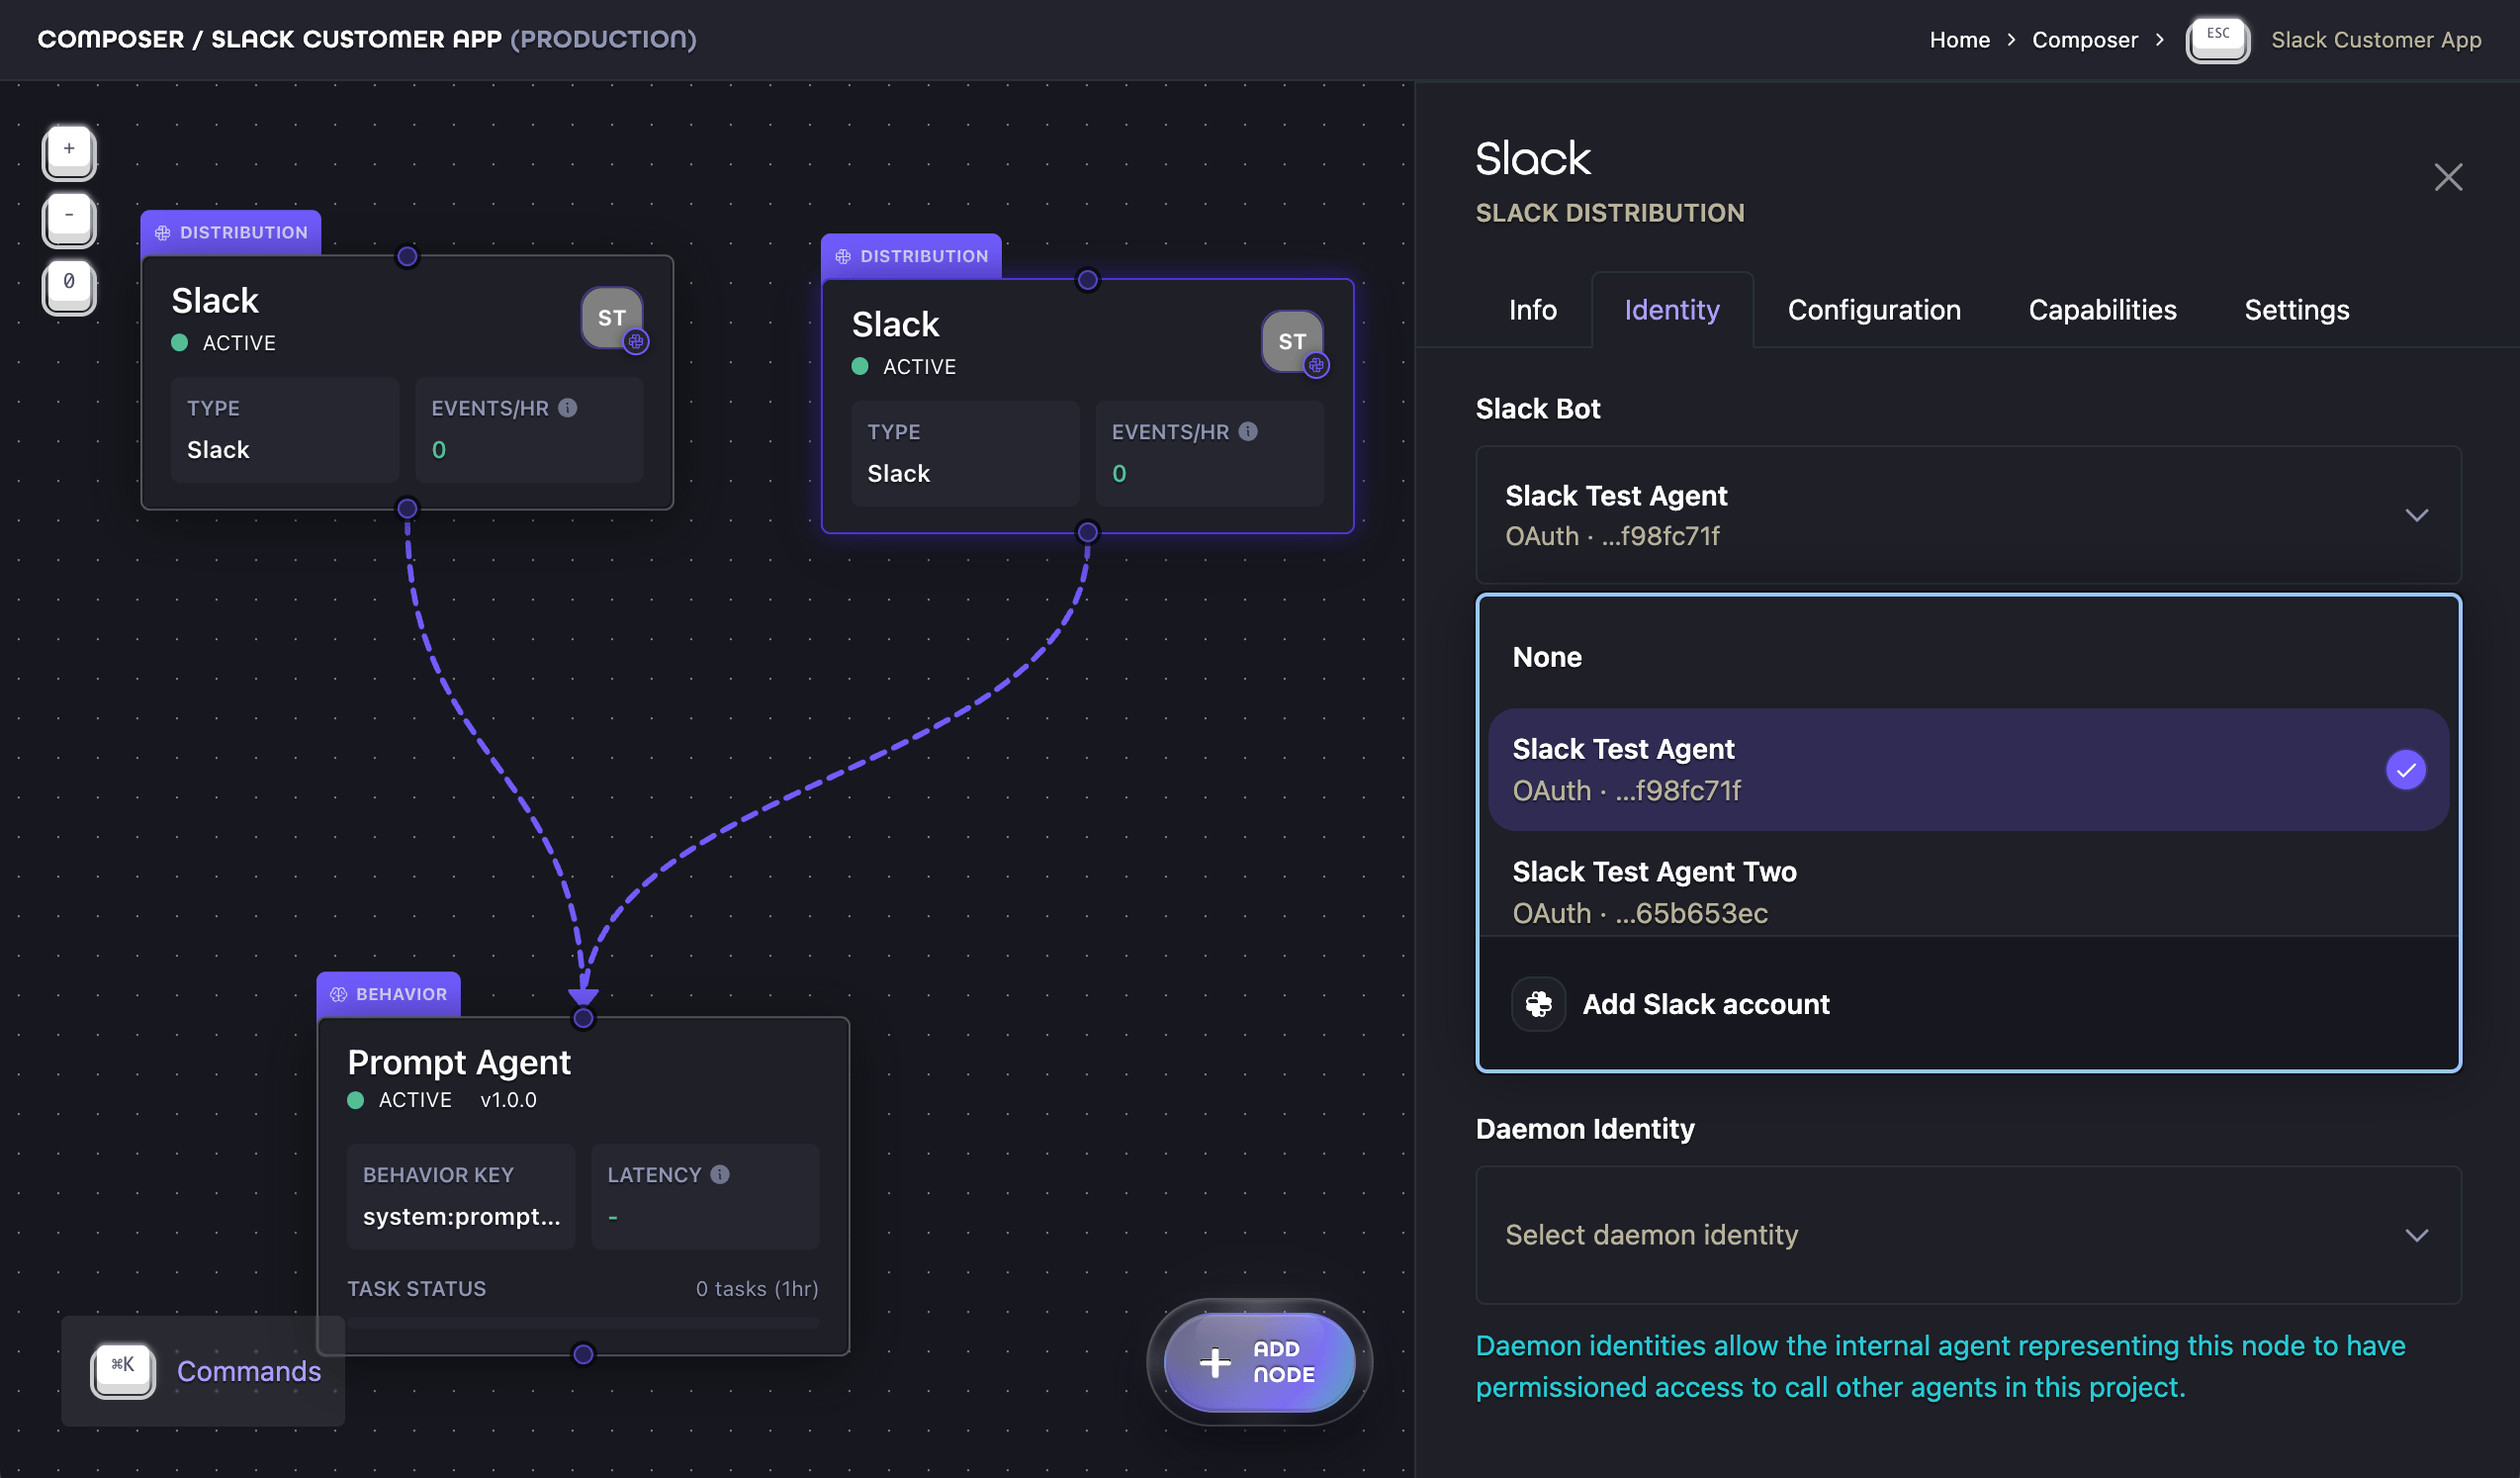
Task: Click info icon next to EVENTS/HR on right Slack node
Action: tap(1248, 432)
